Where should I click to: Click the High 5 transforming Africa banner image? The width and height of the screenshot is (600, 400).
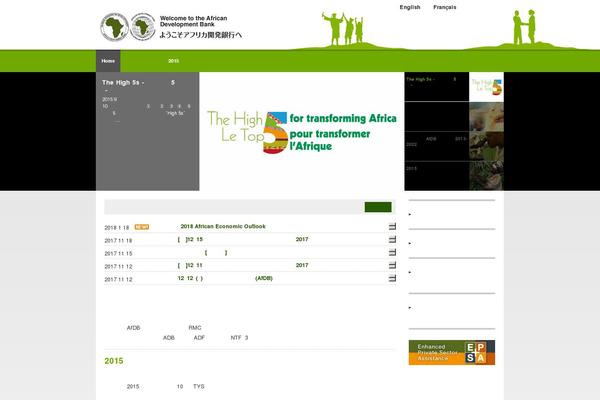click(302, 131)
